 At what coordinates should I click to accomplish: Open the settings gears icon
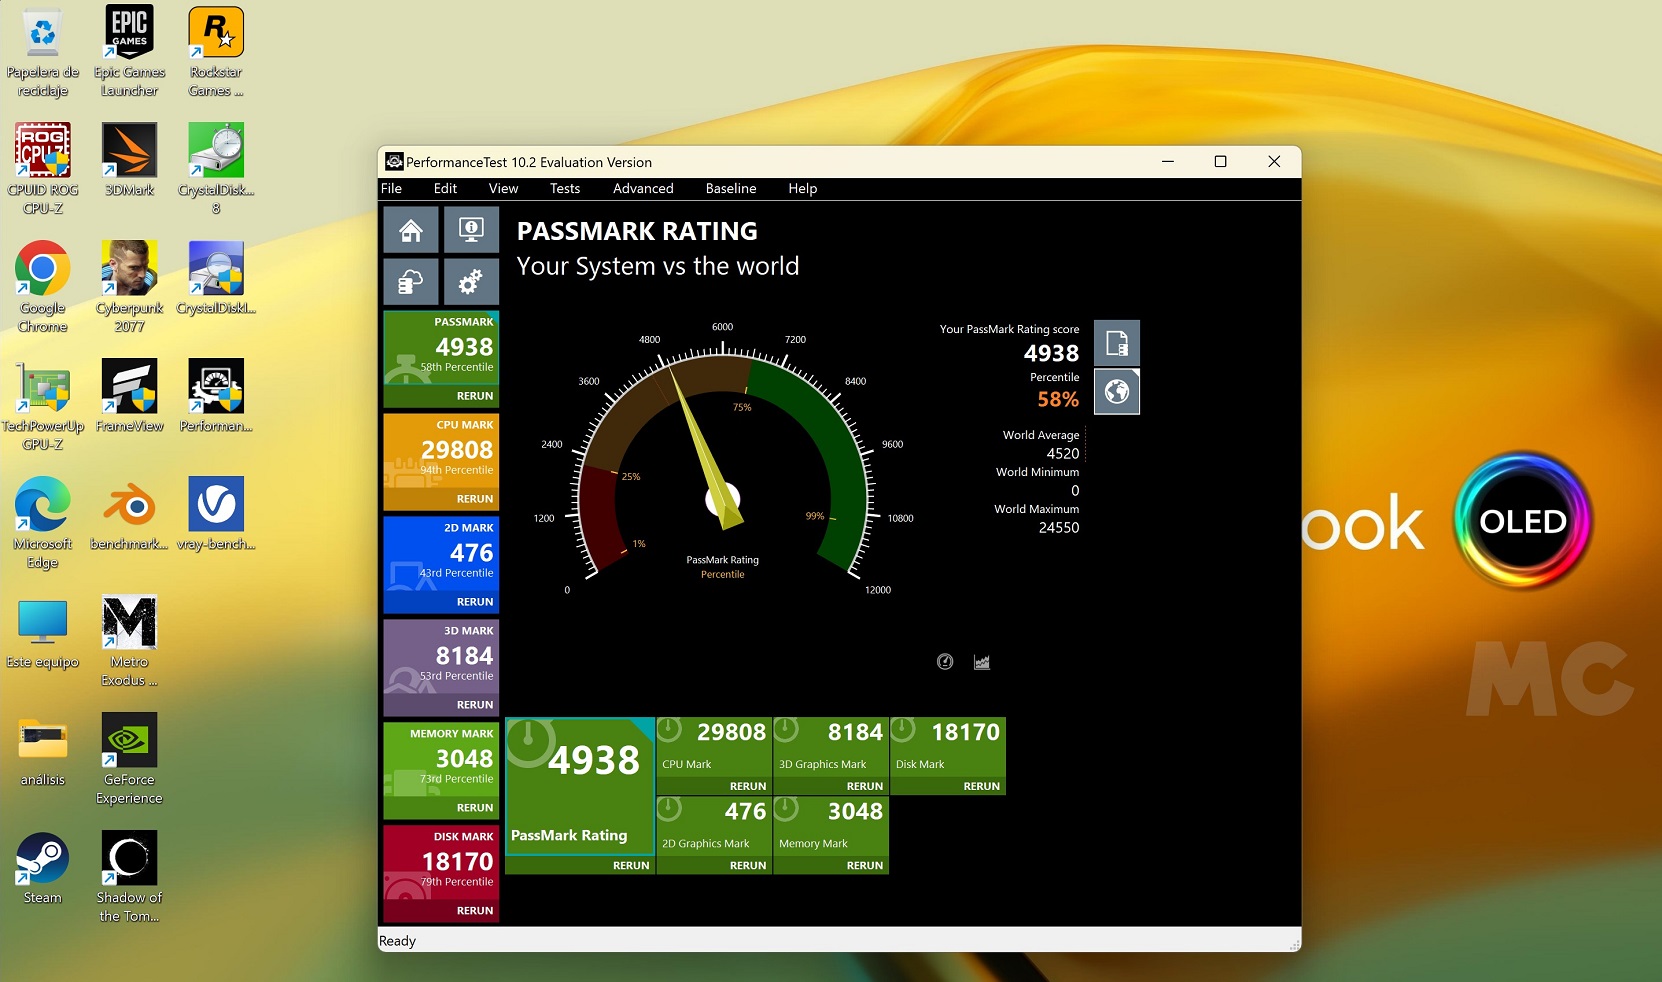coord(471,283)
